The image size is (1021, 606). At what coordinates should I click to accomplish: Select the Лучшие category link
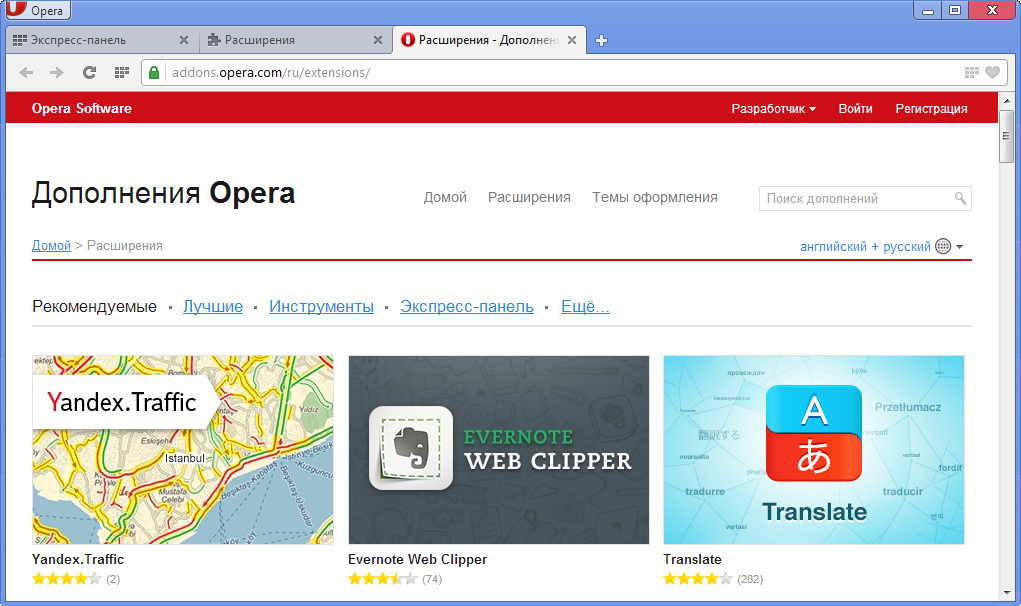click(212, 306)
